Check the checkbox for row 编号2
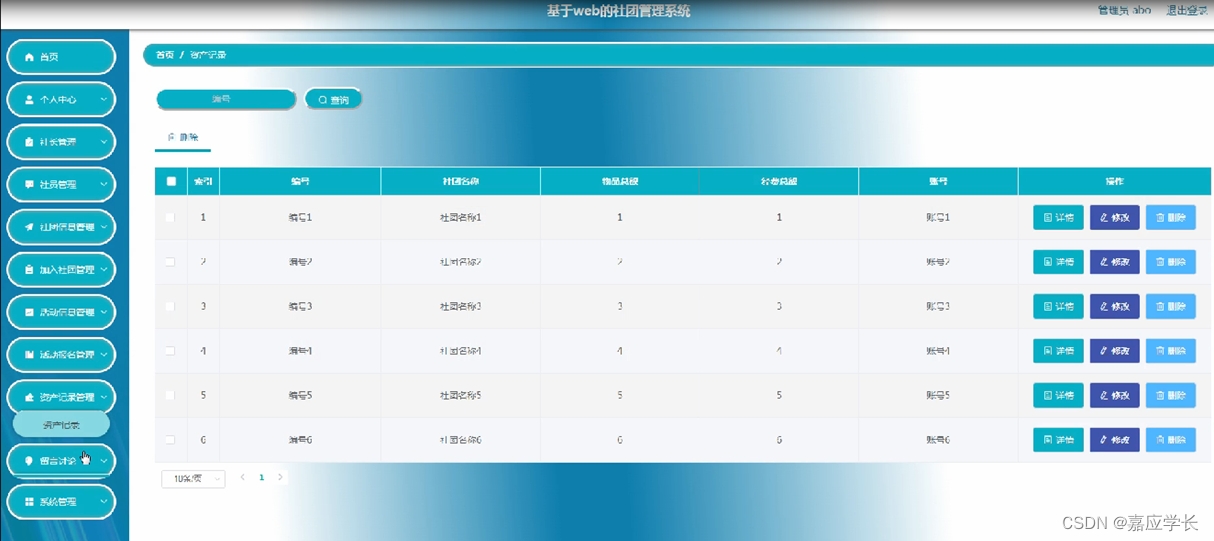1214x541 pixels. click(x=170, y=262)
